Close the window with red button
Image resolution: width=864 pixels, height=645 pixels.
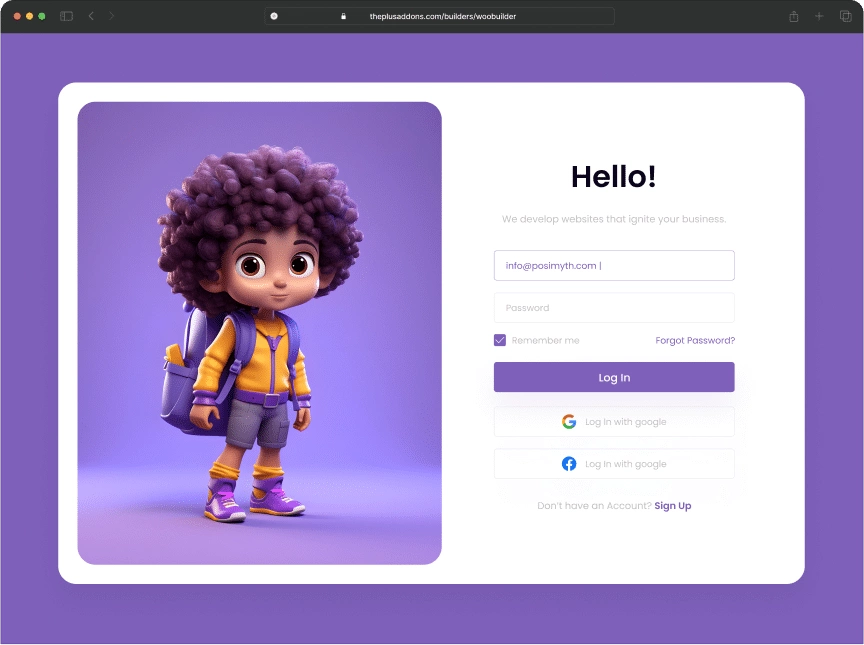[17, 17]
